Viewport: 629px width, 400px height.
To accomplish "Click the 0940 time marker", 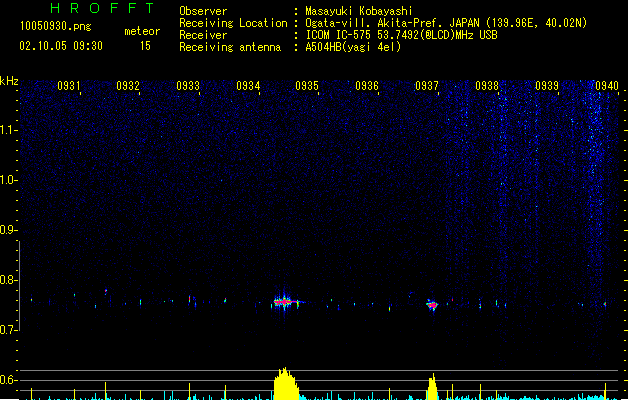I will [607, 86].
